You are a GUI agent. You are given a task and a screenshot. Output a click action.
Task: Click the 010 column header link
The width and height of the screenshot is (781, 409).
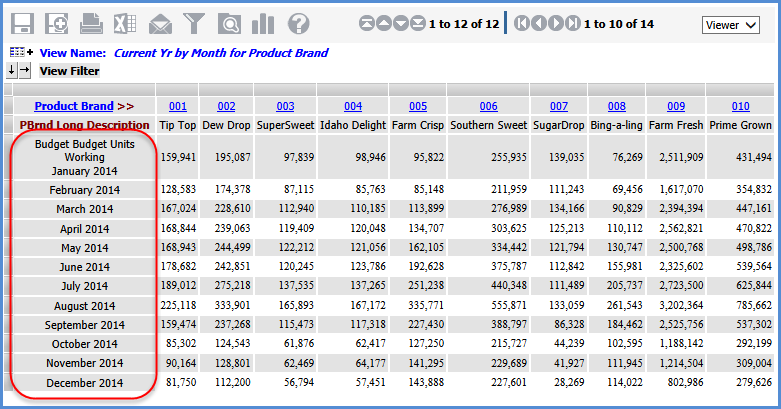740,106
